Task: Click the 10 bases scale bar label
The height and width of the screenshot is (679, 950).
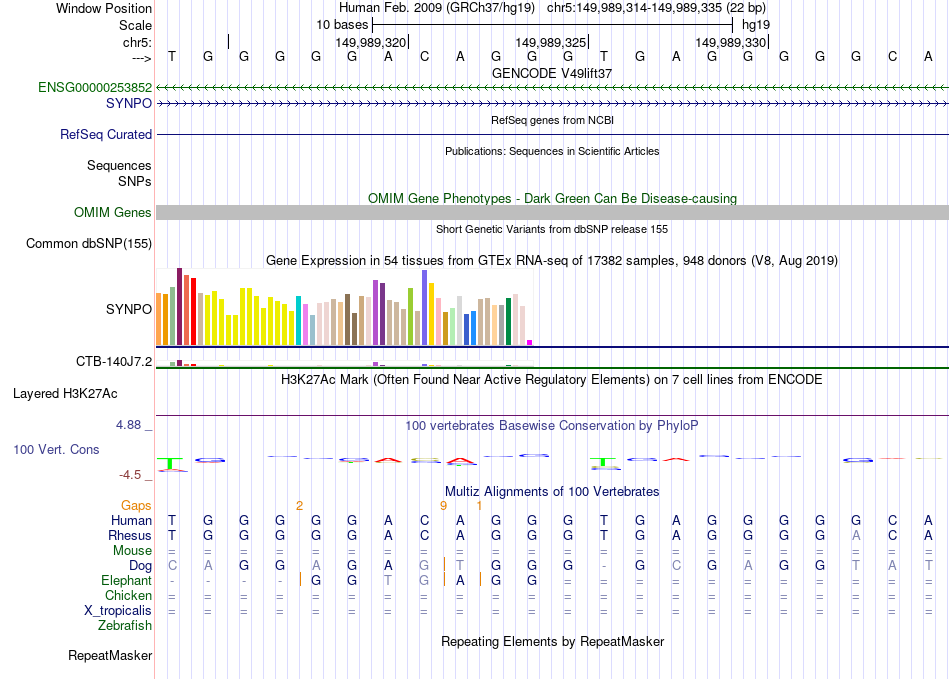Action: (x=342, y=25)
